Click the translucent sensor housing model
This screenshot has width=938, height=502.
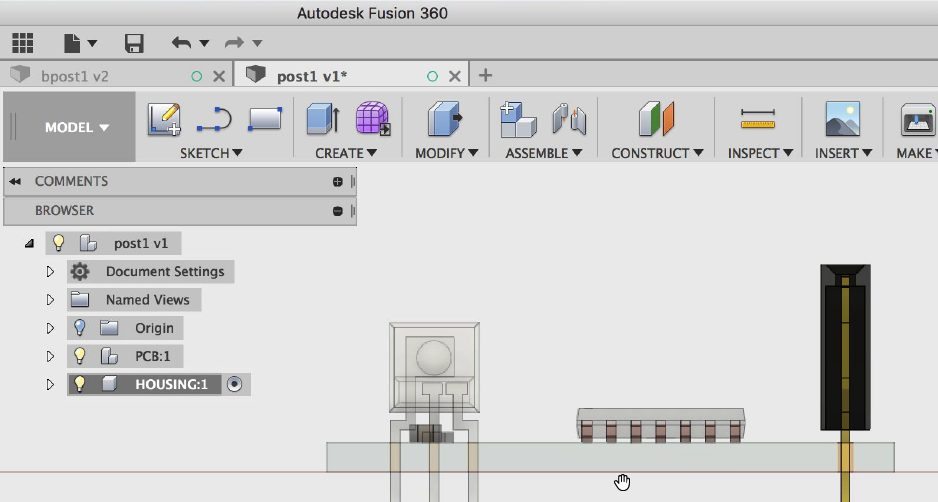(434, 367)
